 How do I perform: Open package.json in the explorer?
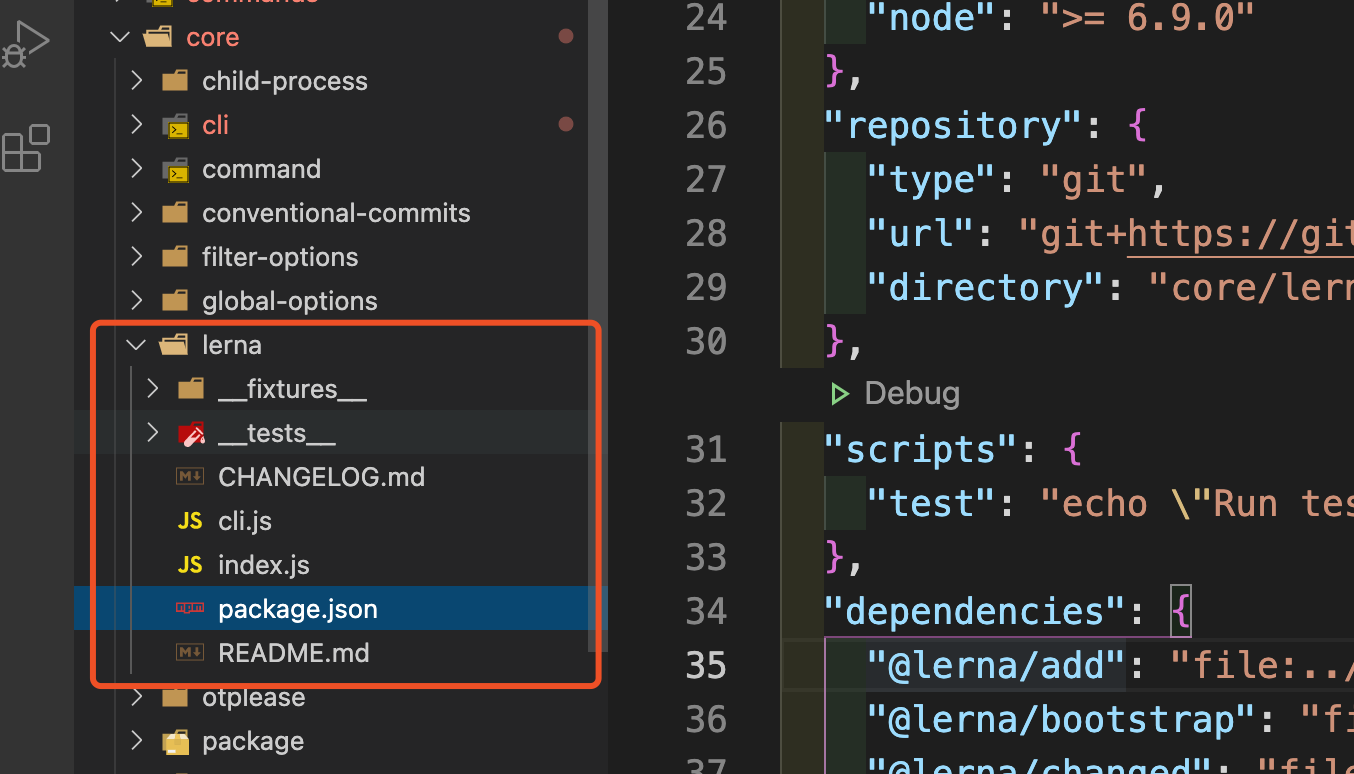tap(298, 609)
